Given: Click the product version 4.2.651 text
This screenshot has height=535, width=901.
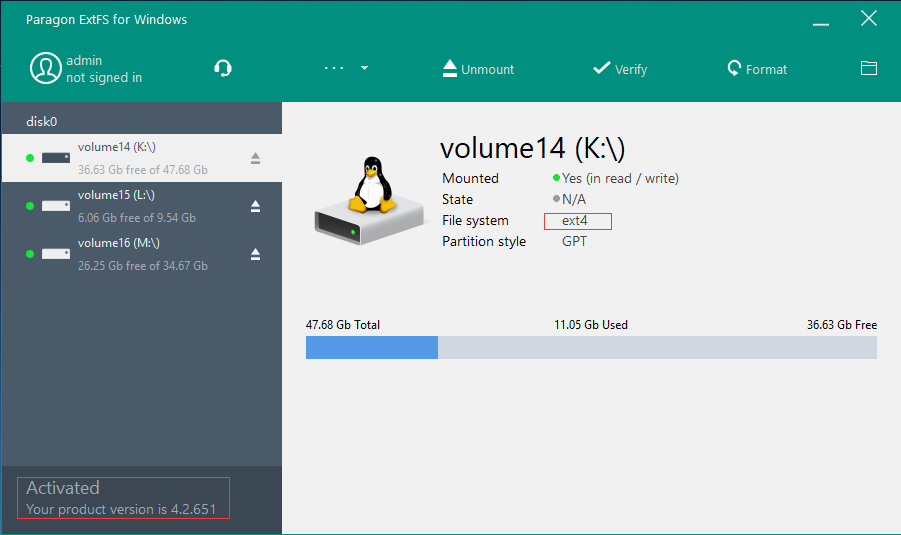Looking at the screenshot, I should click(121, 509).
